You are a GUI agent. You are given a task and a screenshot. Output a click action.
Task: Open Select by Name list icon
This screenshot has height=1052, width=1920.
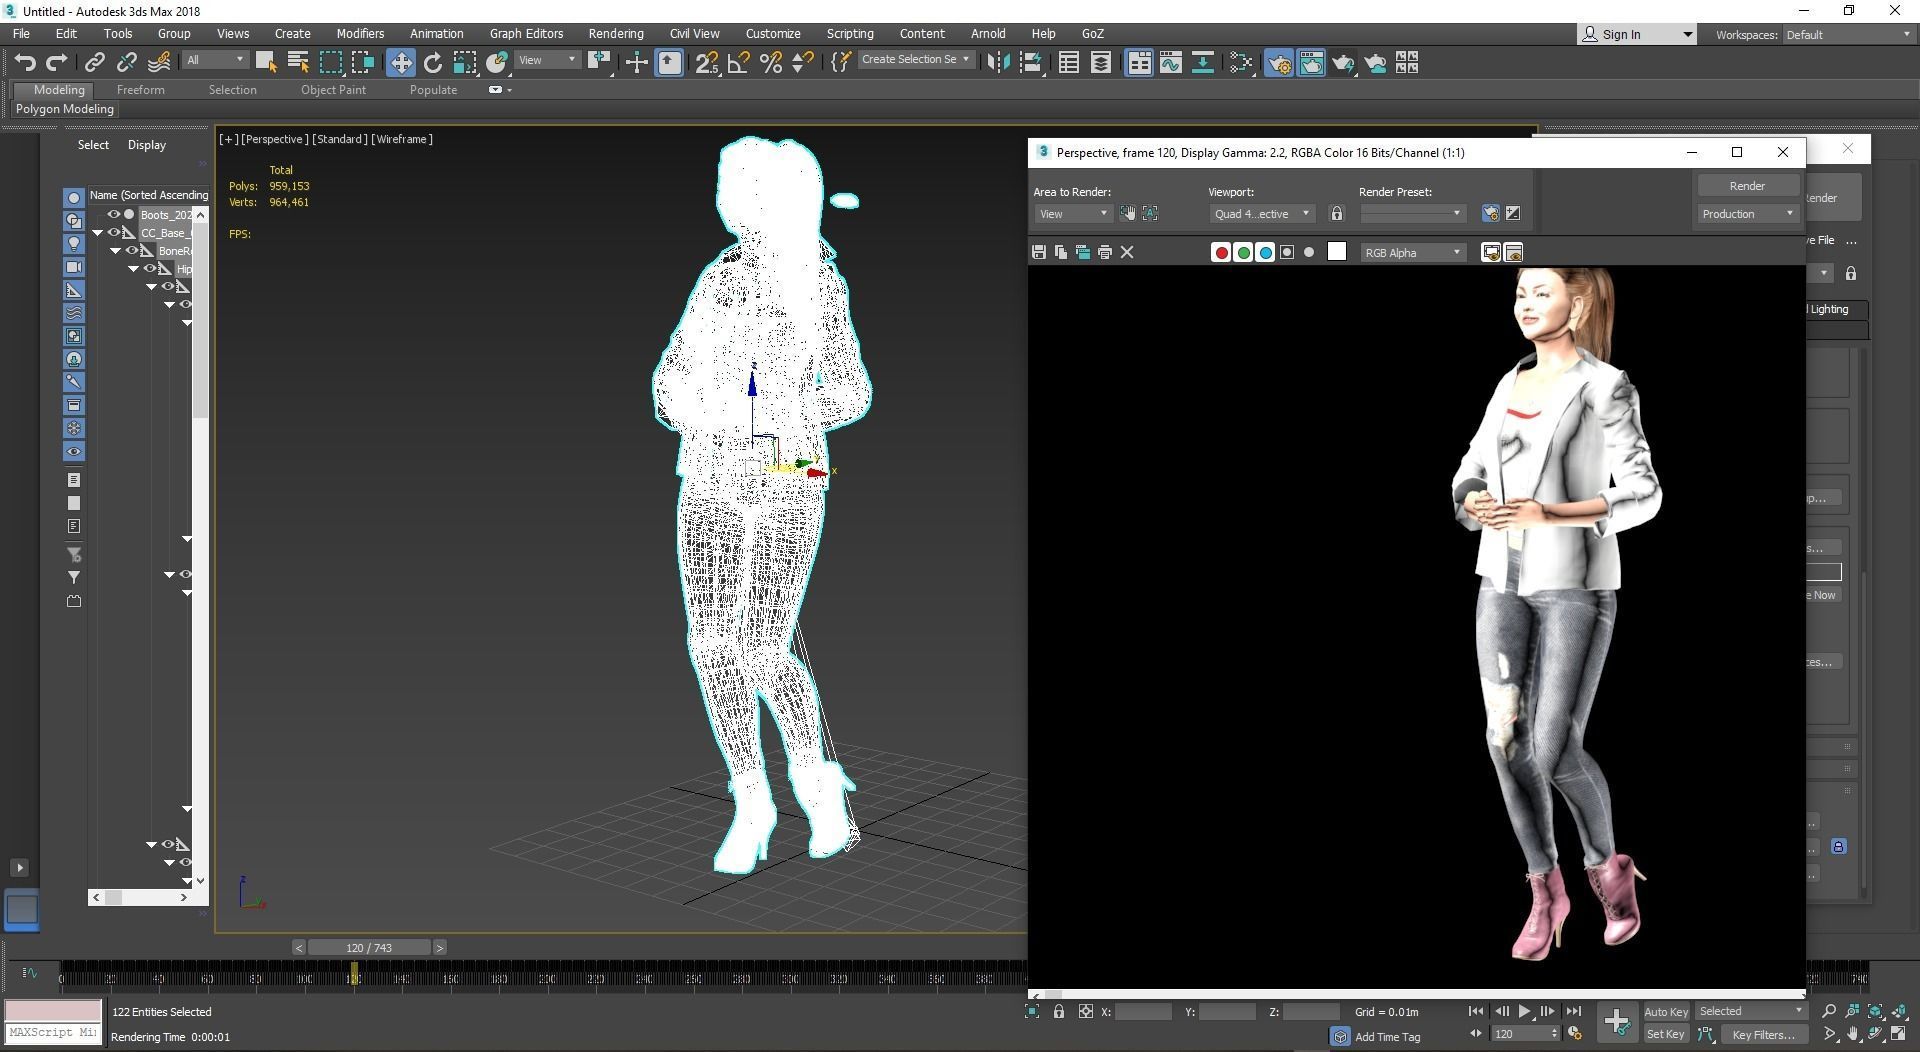point(298,63)
